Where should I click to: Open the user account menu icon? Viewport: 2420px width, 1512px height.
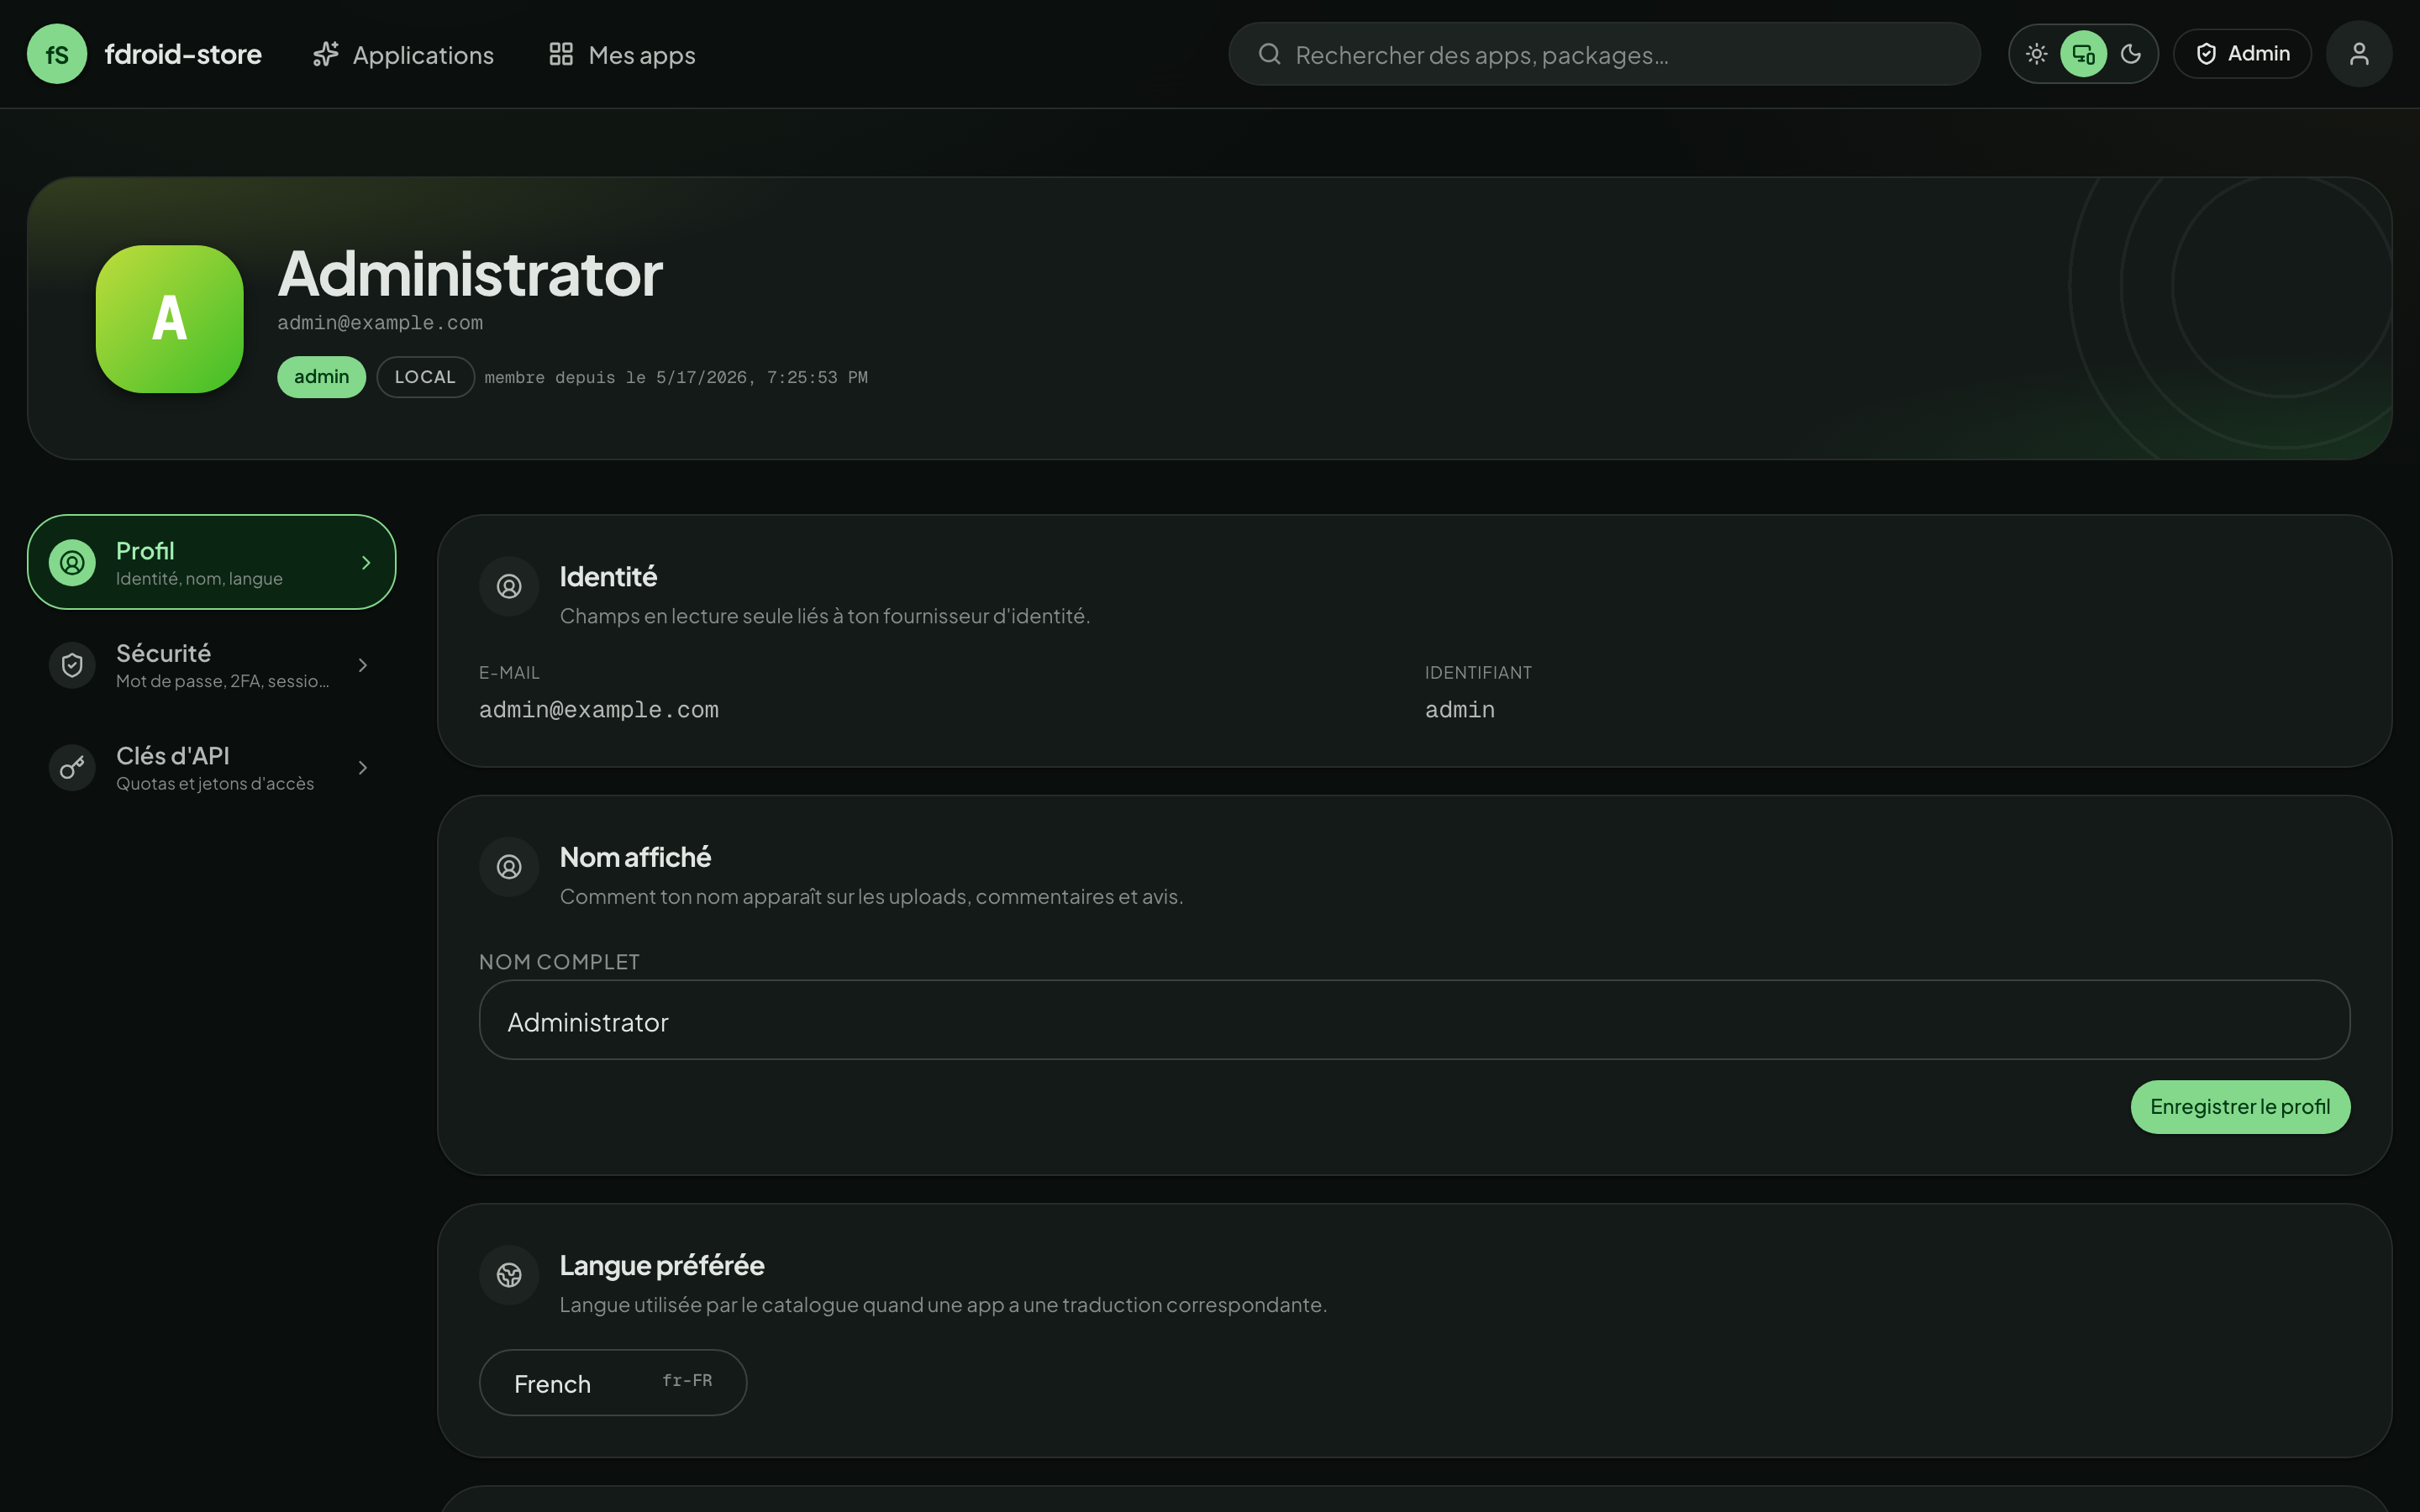(2359, 54)
